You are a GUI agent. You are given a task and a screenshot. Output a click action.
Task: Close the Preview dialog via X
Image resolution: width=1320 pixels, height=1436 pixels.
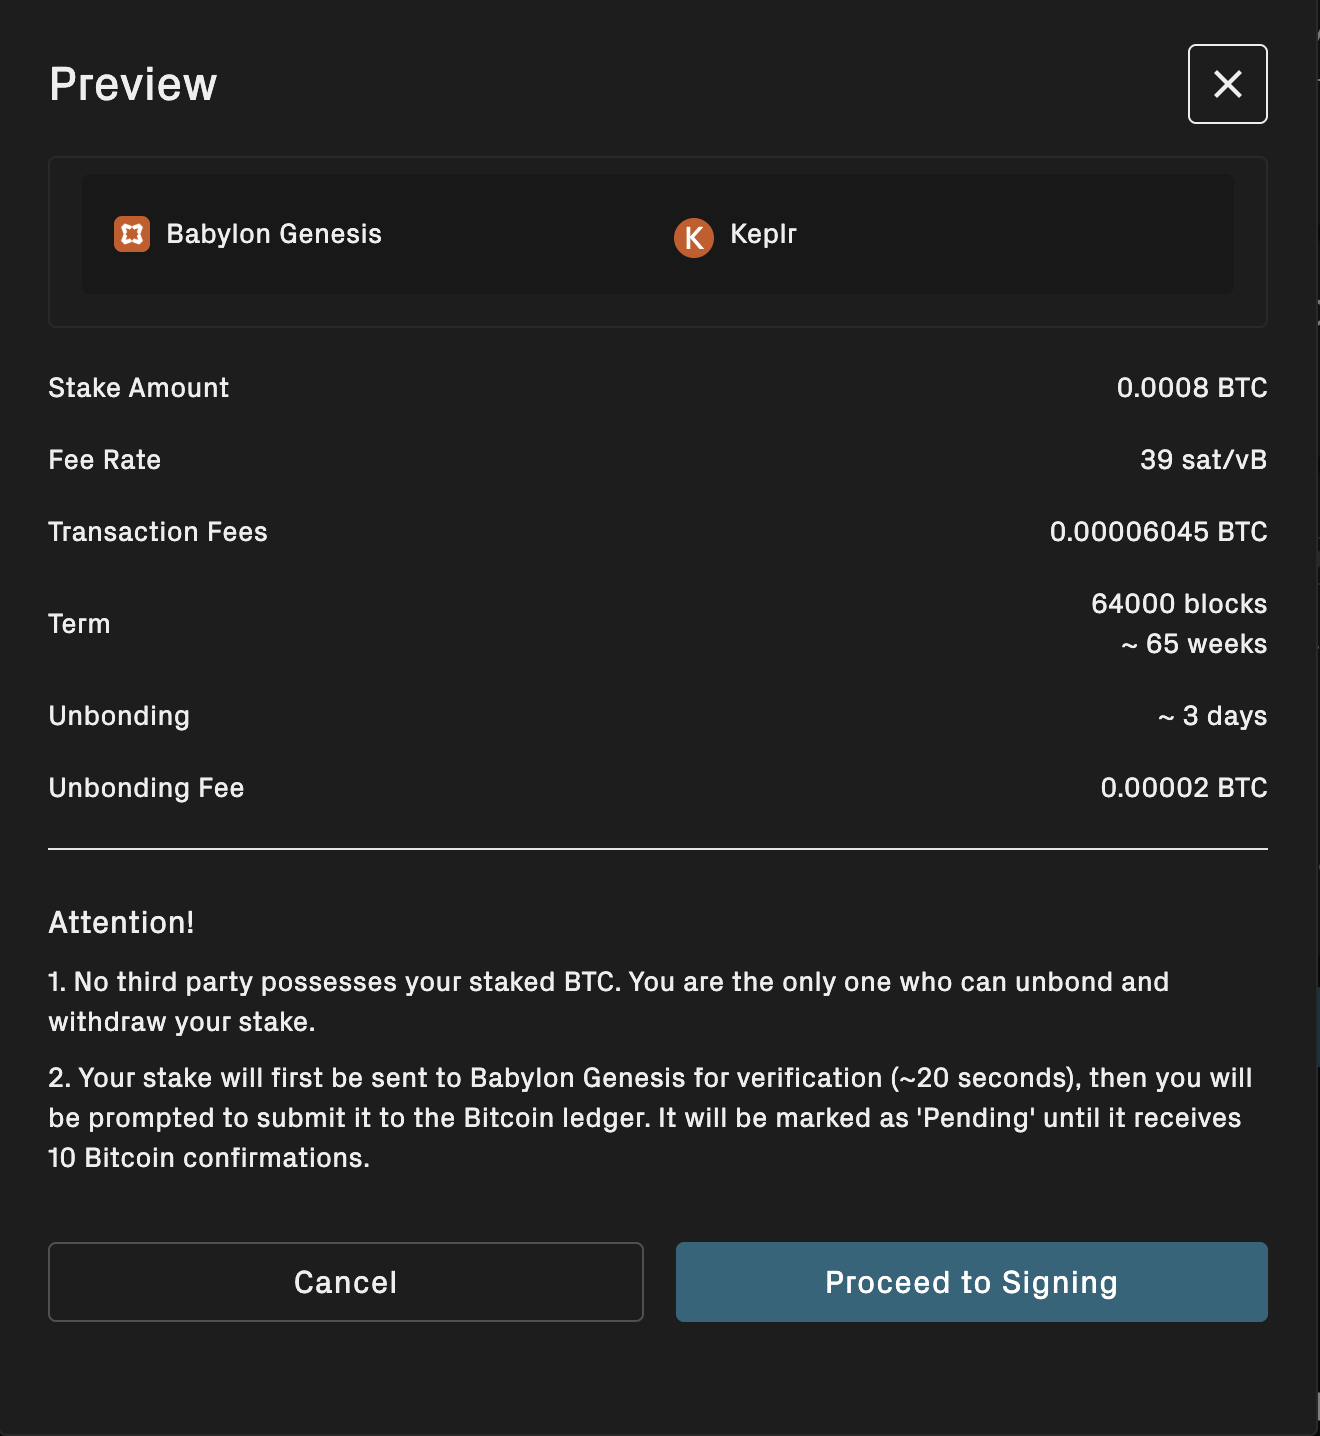coord(1227,84)
